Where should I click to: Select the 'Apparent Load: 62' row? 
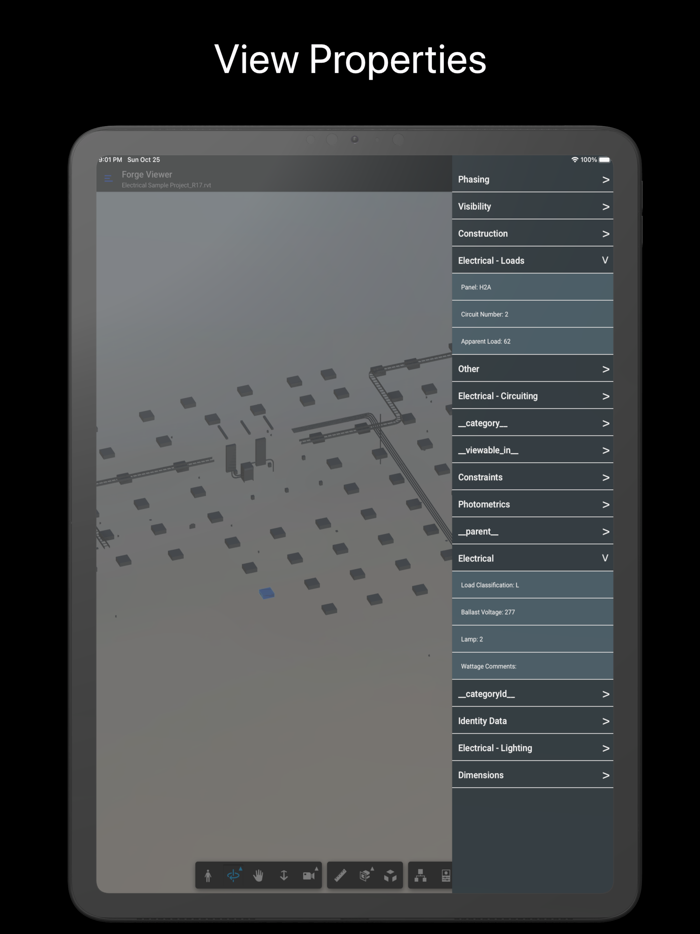point(533,341)
